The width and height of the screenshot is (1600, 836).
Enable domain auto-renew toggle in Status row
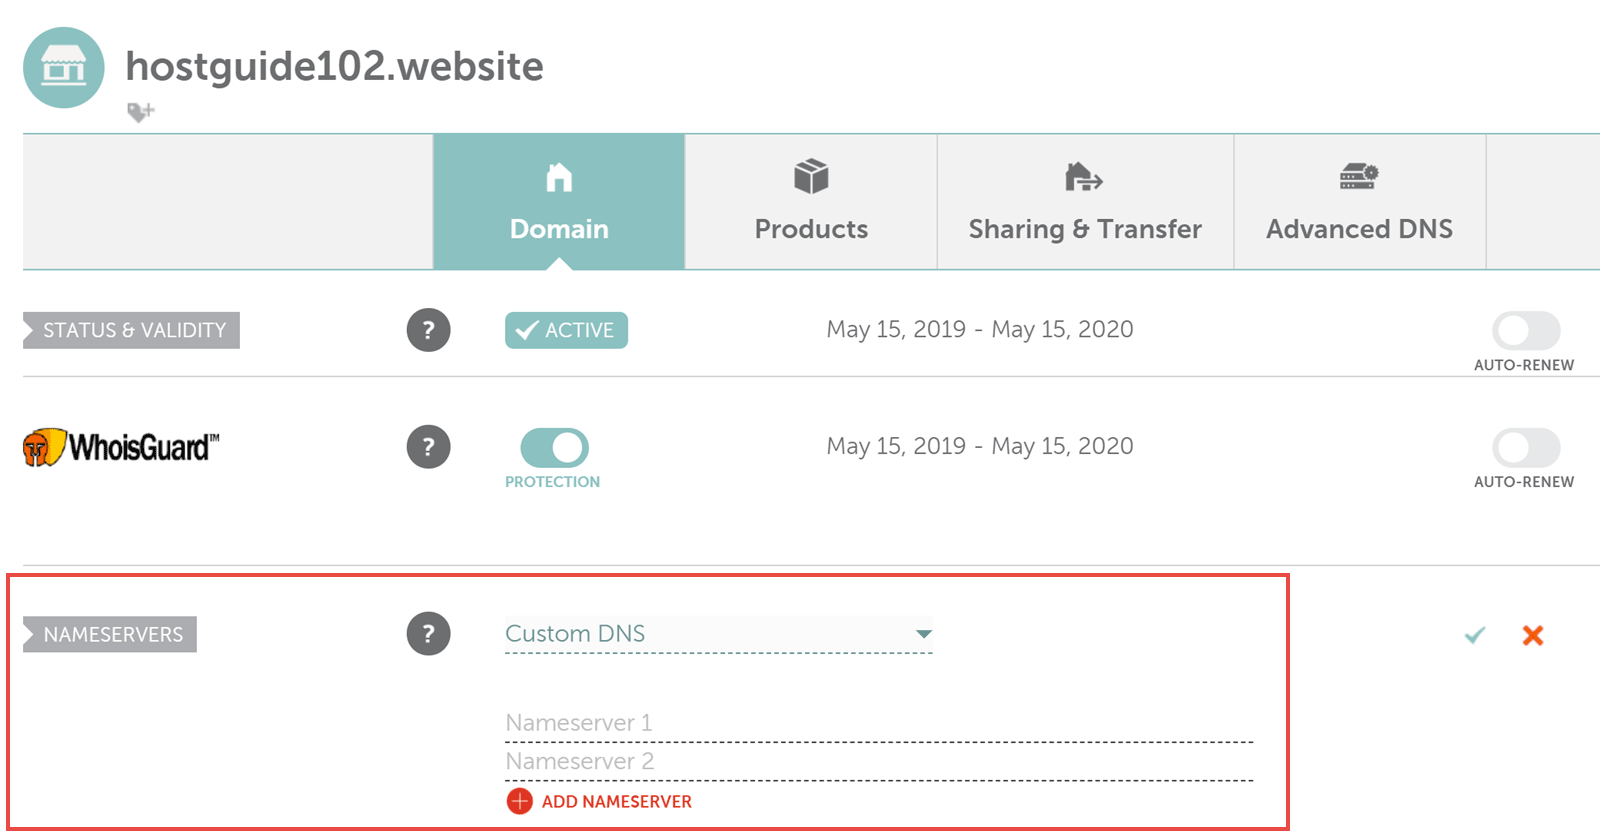click(1526, 331)
